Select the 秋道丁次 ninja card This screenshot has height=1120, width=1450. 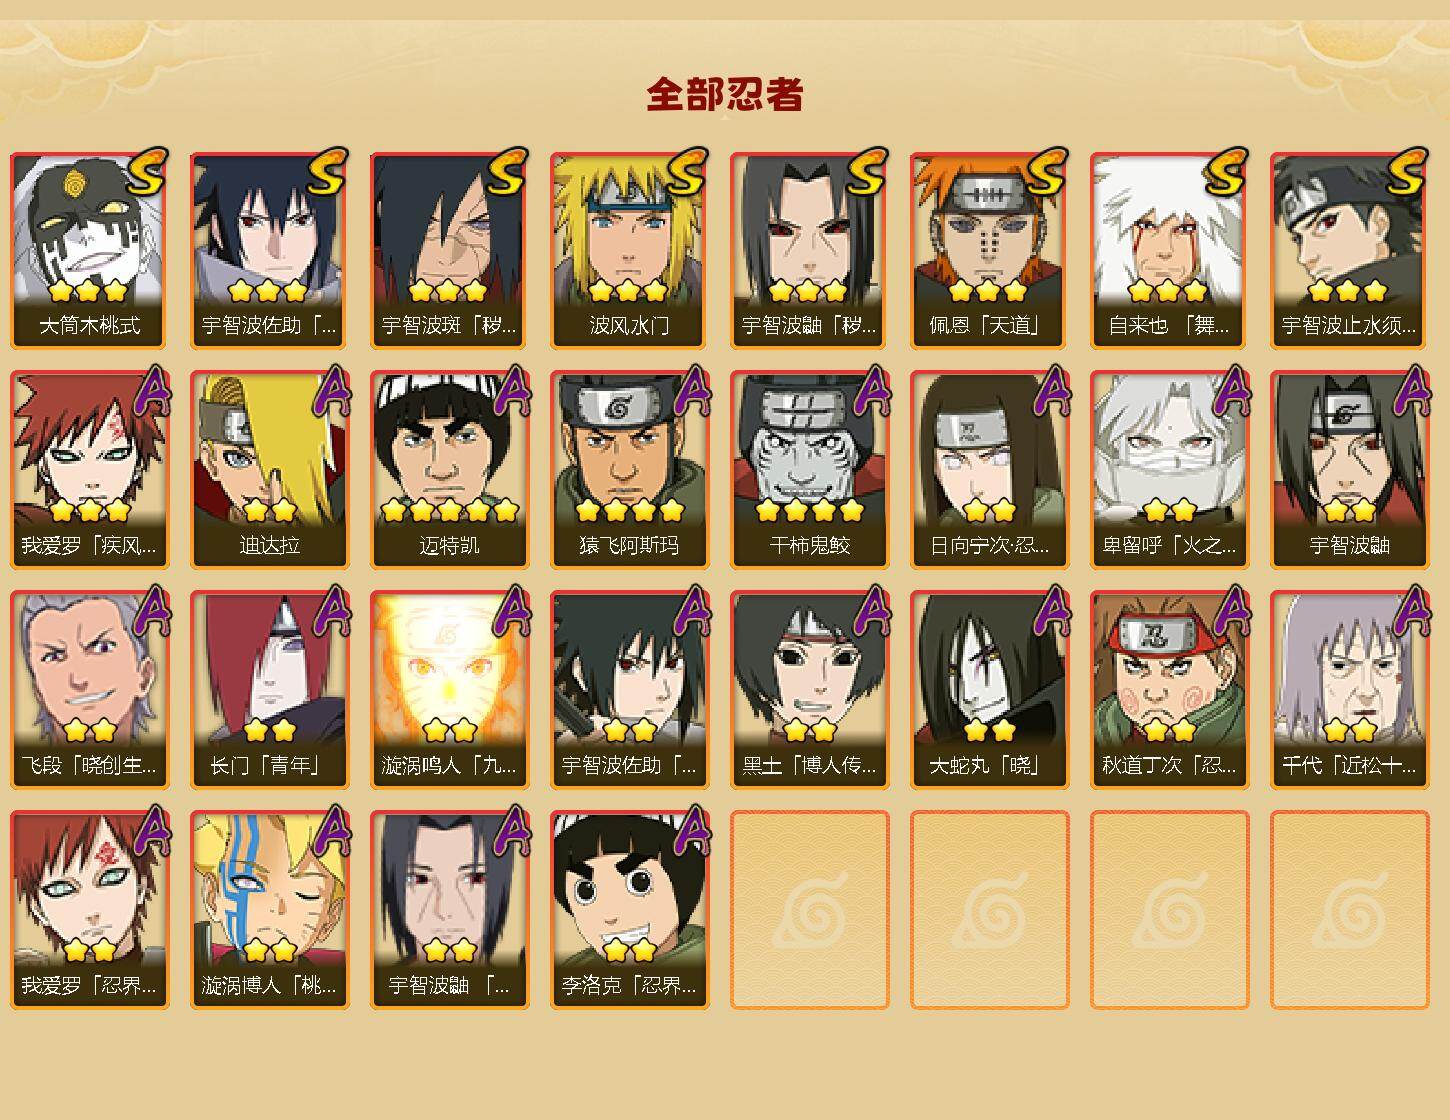tap(1170, 690)
